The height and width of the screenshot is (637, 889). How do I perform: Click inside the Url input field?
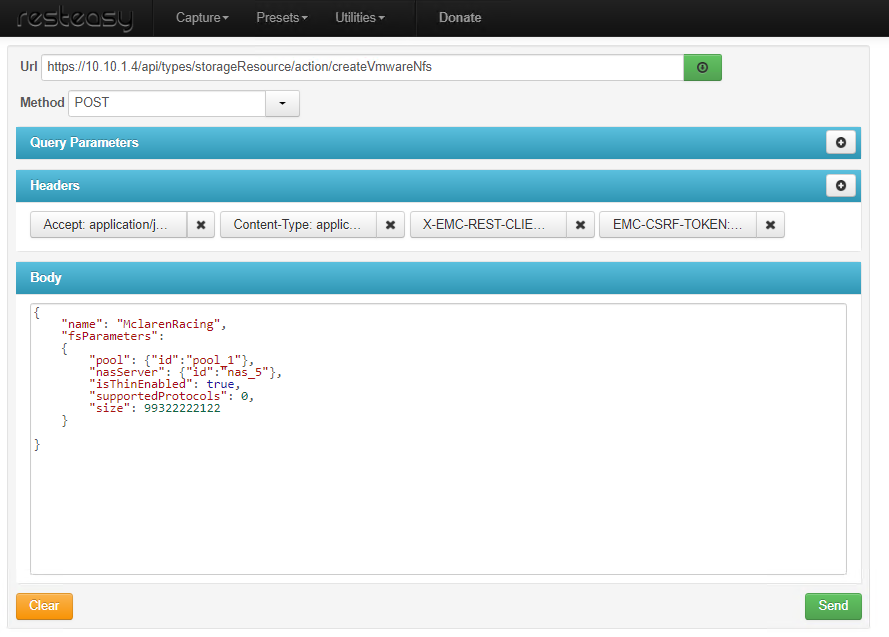[x=360, y=67]
